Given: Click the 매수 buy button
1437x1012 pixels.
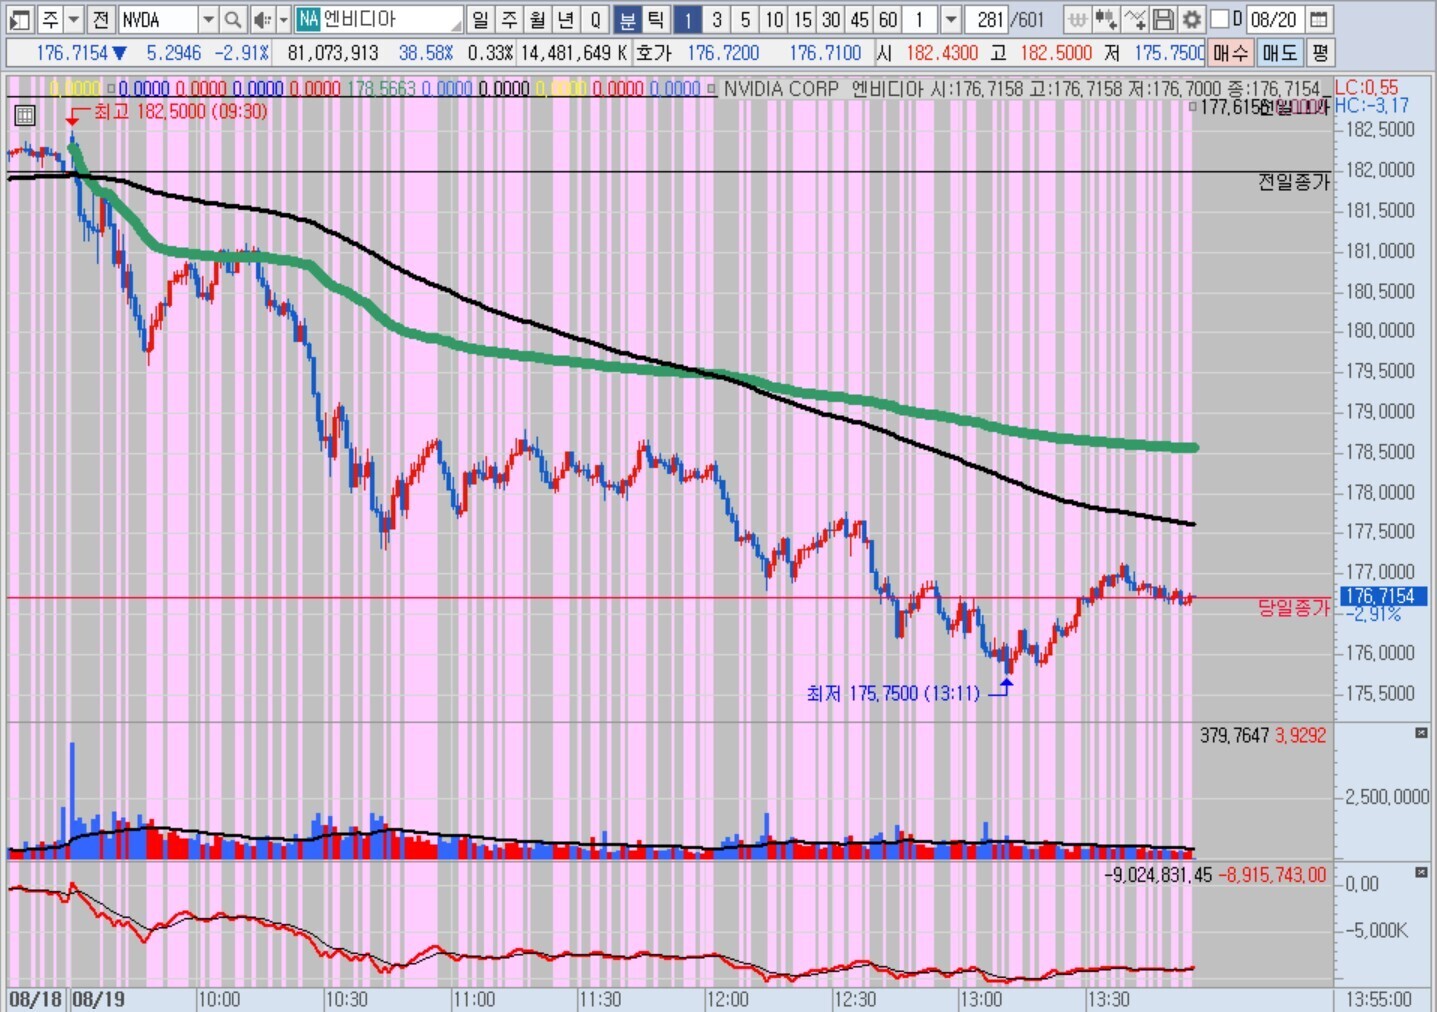Looking at the screenshot, I should tap(1230, 52).
